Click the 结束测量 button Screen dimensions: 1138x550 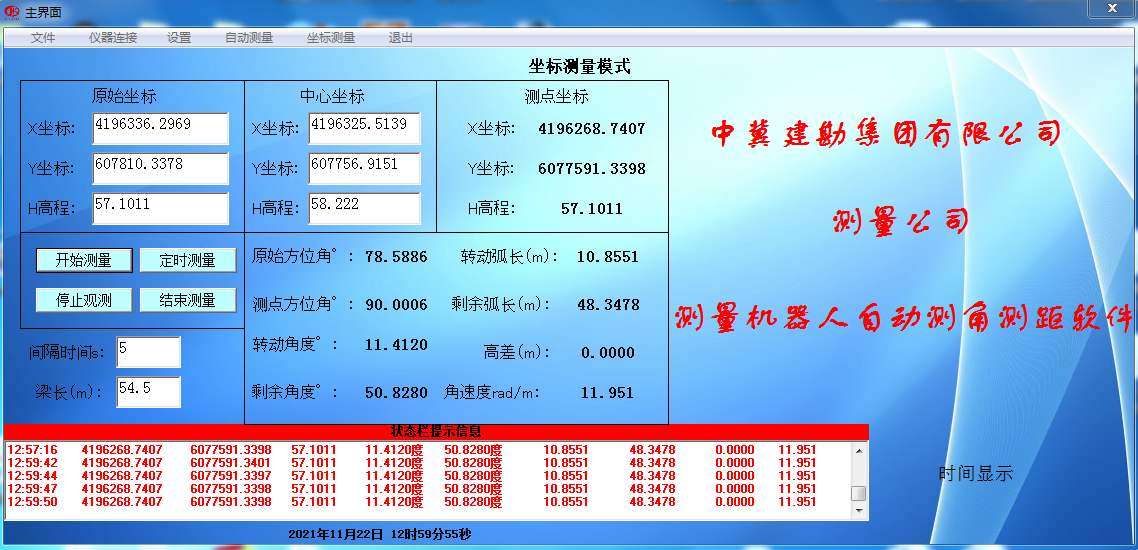tap(188, 300)
